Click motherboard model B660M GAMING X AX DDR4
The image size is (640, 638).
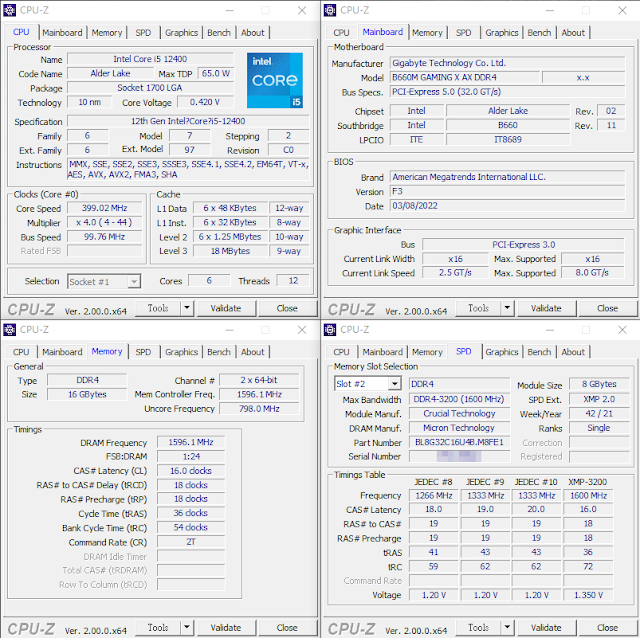click(x=464, y=78)
